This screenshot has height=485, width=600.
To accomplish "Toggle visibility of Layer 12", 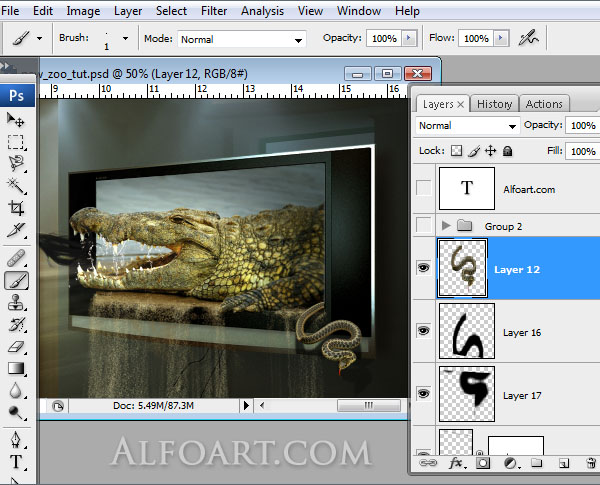I will (423, 268).
